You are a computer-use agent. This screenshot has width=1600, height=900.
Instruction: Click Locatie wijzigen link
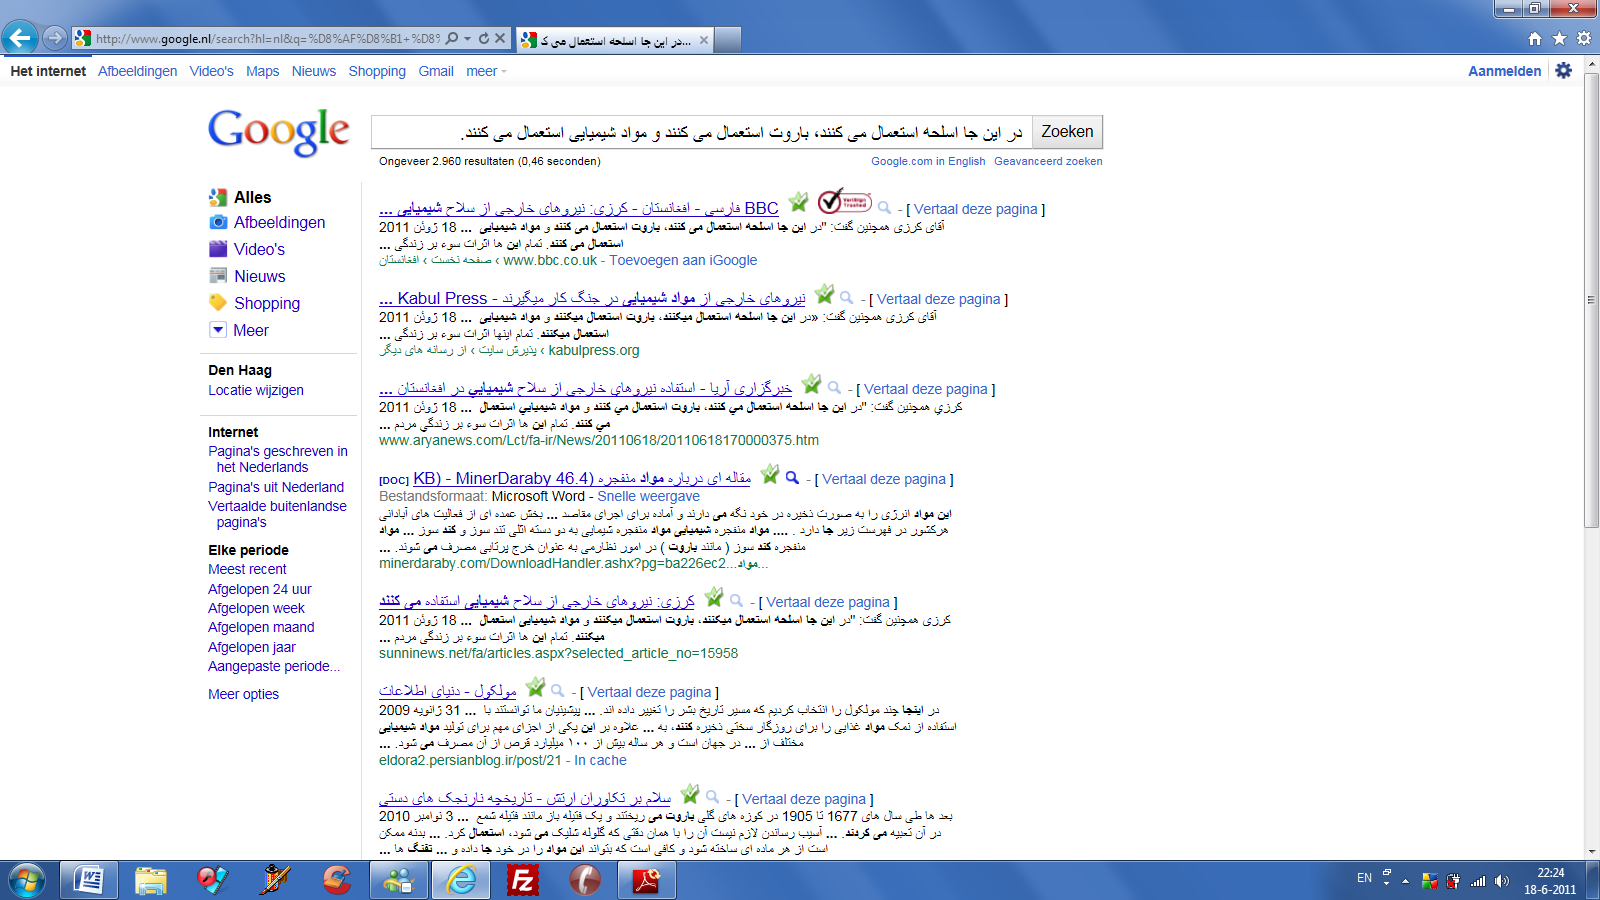click(x=256, y=390)
